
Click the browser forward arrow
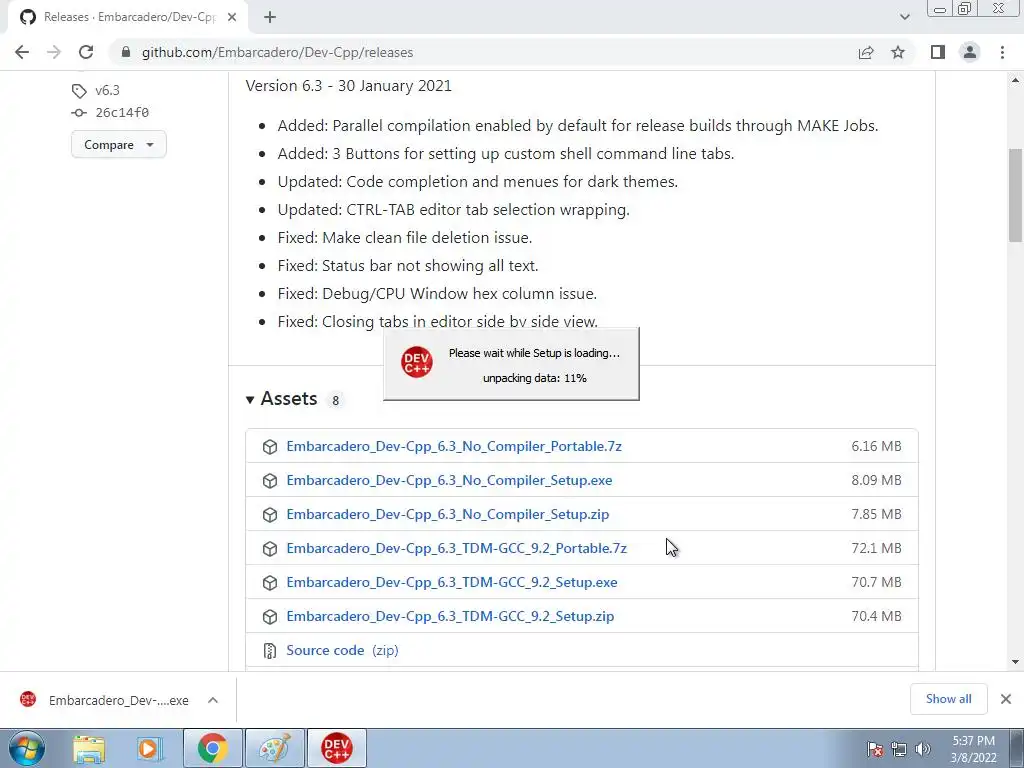click(54, 52)
